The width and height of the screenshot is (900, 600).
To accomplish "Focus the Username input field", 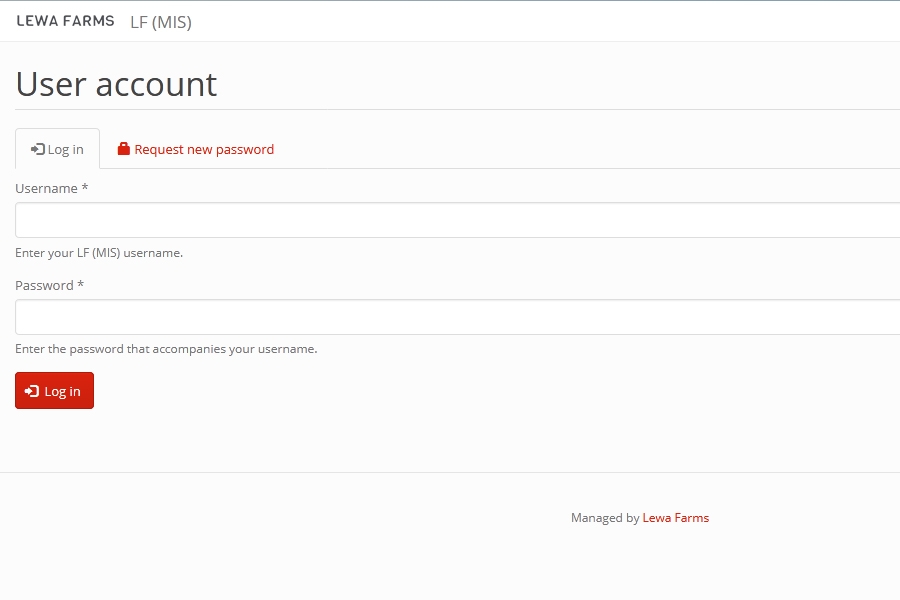I will coord(457,220).
